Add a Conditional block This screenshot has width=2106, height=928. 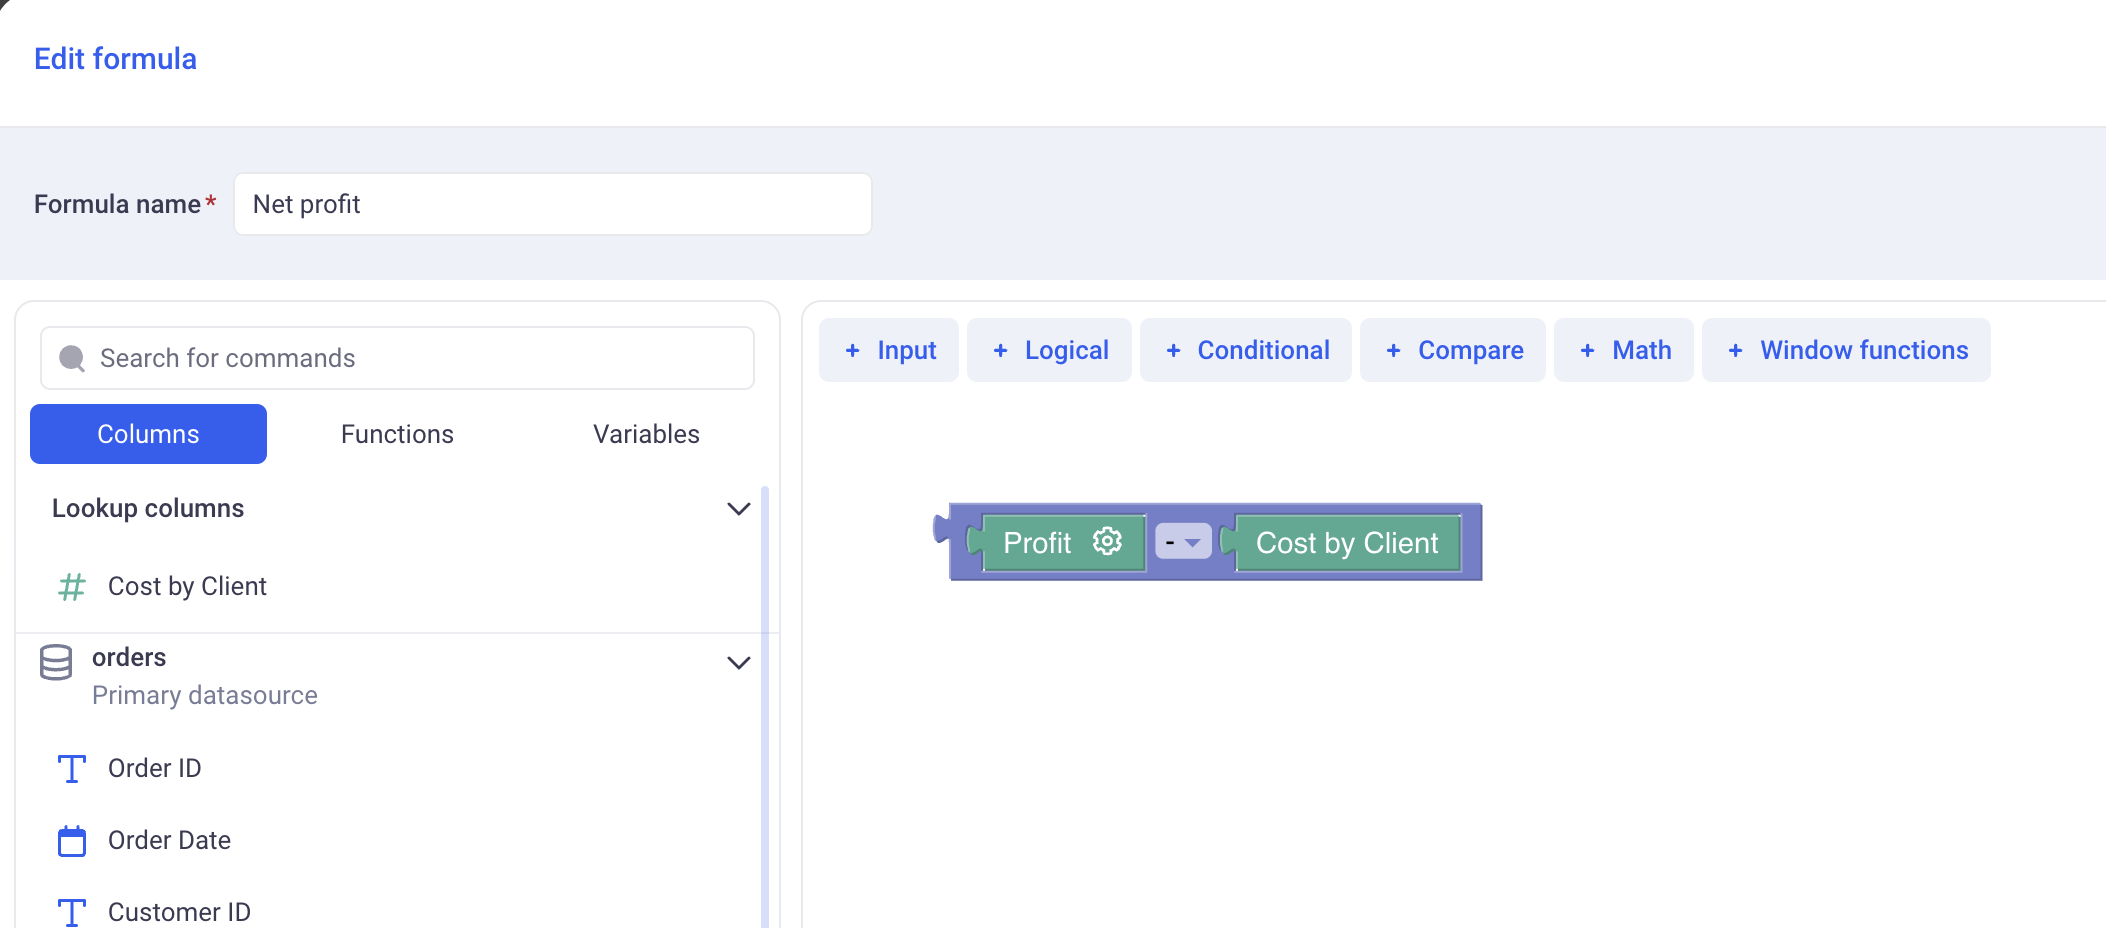point(1246,351)
